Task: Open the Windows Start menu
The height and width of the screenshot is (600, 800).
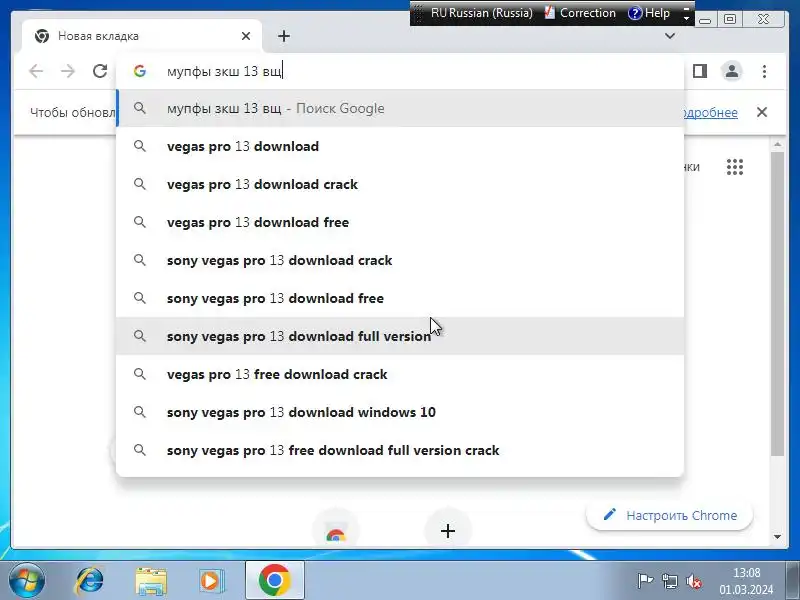Action: [26, 580]
